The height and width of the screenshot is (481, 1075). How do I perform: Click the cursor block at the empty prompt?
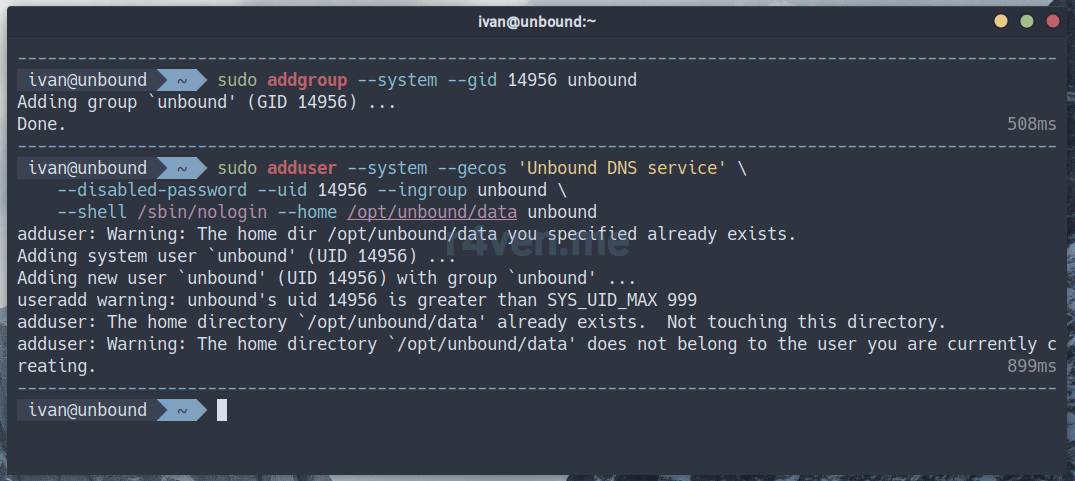coord(222,410)
